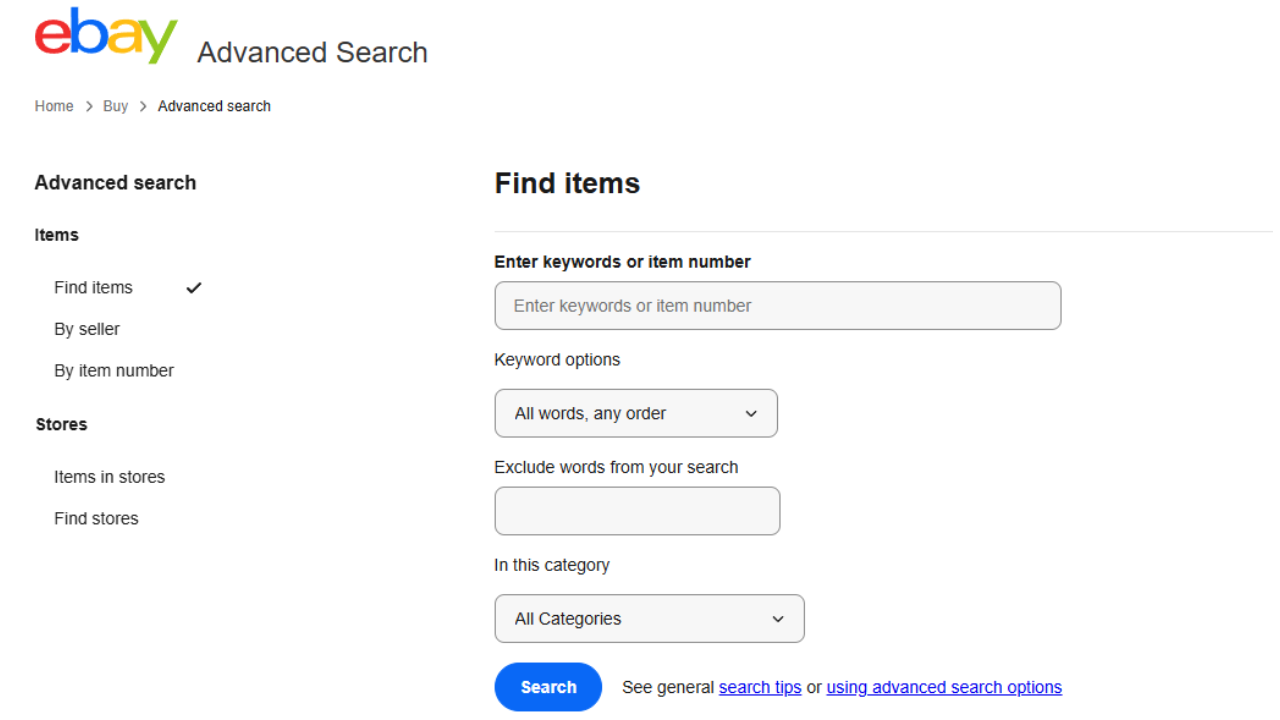Navigate to Home via breadcrumb
The width and height of the screenshot is (1280, 720).
[54, 106]
